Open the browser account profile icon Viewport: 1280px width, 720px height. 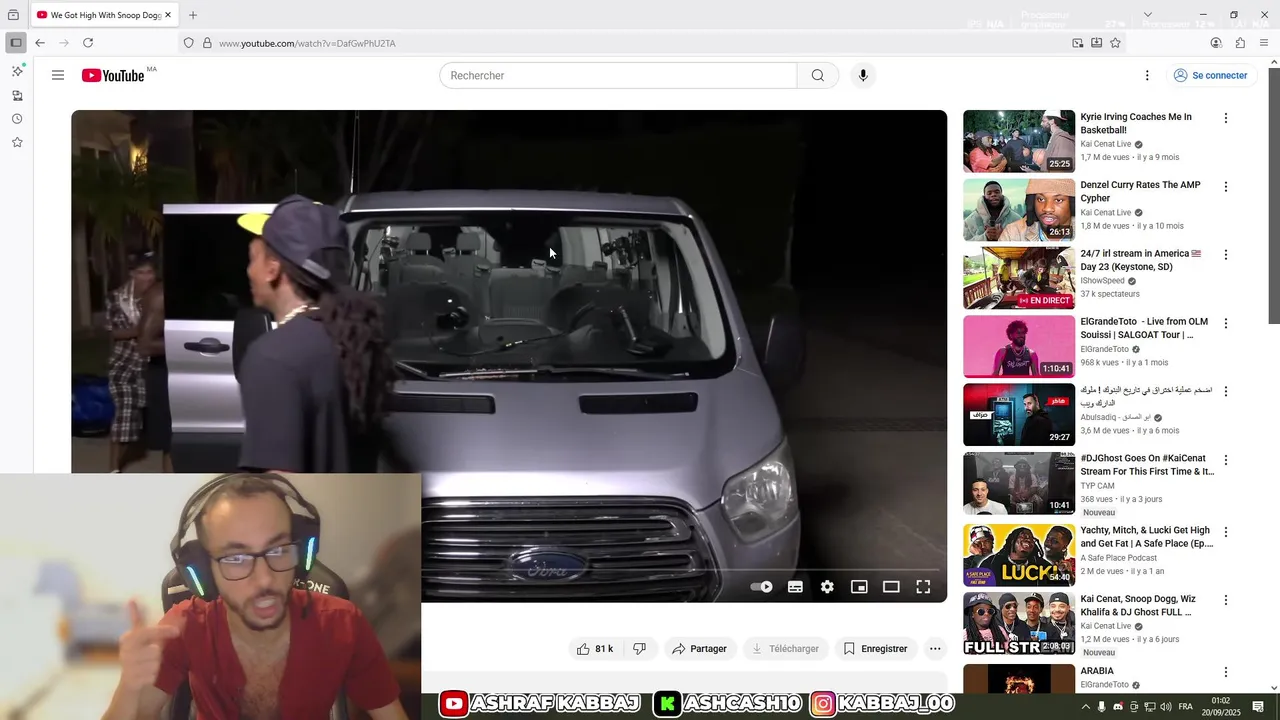click(1216, 43)
